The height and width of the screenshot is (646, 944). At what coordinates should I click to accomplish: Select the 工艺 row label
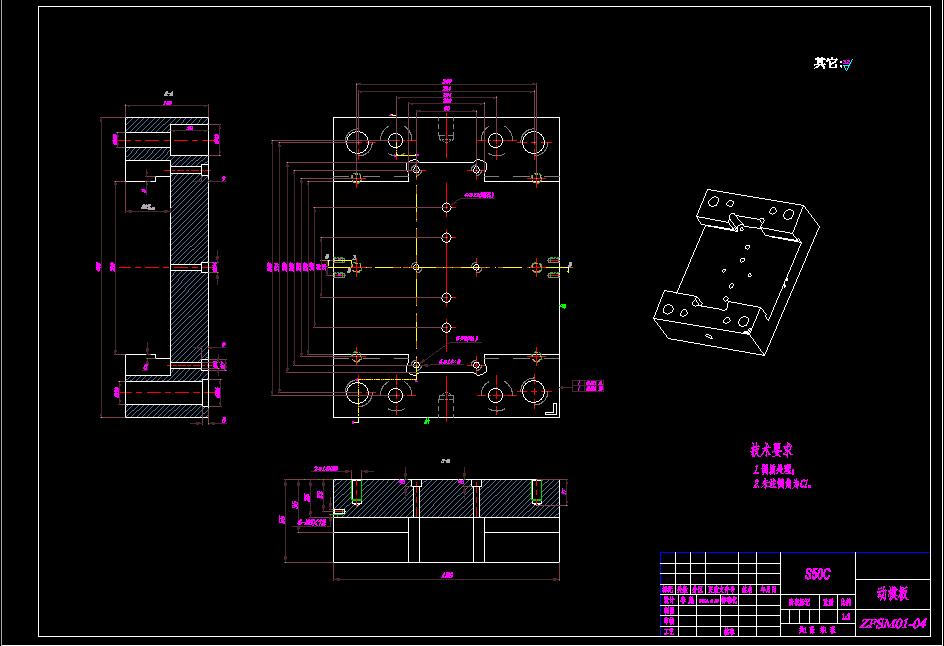pyautogui.click(x=668, y=632)
